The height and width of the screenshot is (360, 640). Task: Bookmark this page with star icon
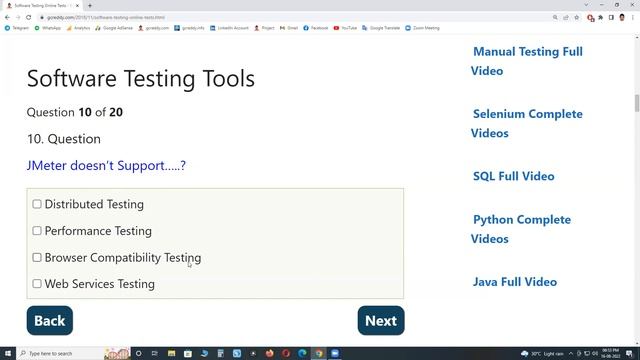(576, 18)
